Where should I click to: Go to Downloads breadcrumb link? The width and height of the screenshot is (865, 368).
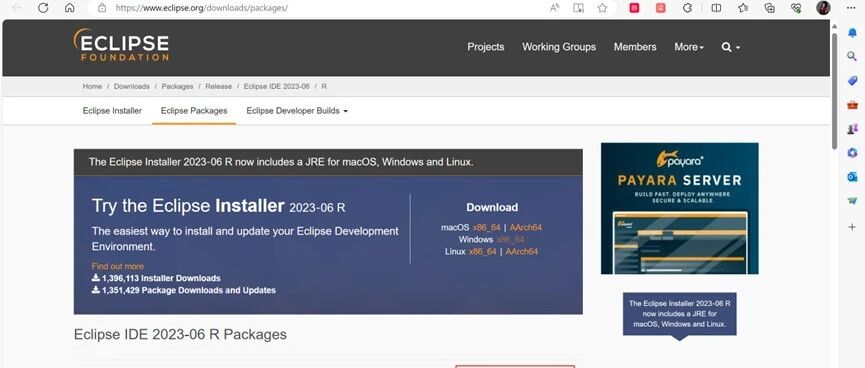tap(132, 87)
